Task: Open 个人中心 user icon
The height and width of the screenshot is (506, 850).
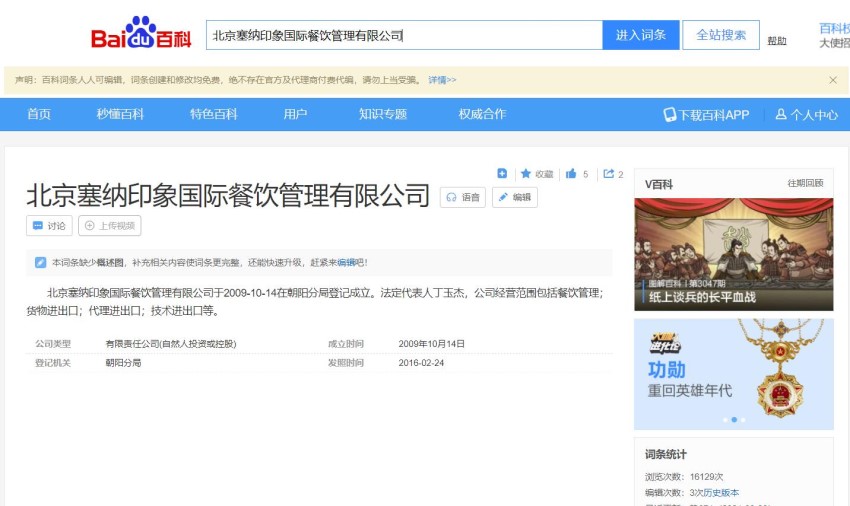Action: (781, 114)
